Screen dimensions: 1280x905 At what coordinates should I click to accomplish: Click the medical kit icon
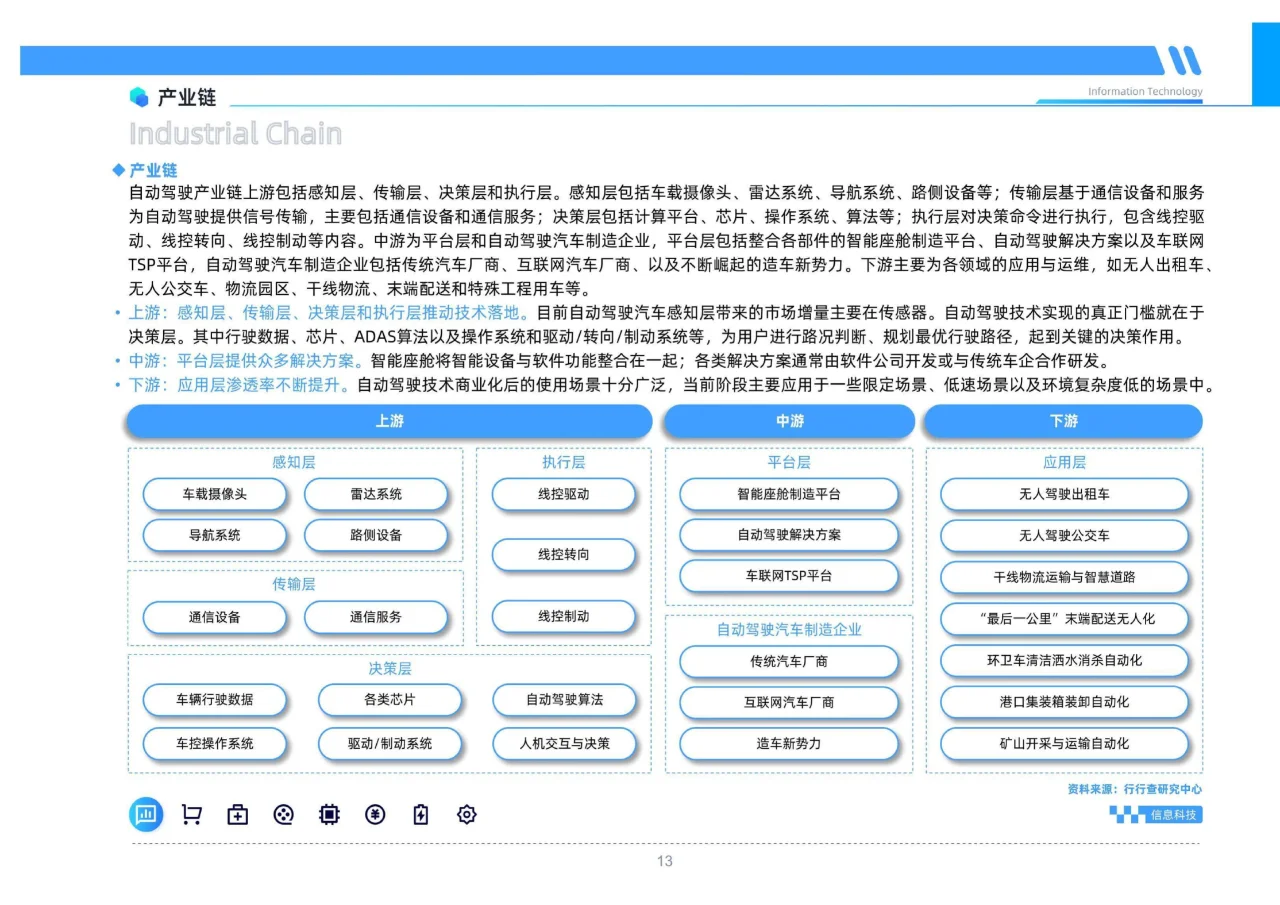tap(237, 815)
